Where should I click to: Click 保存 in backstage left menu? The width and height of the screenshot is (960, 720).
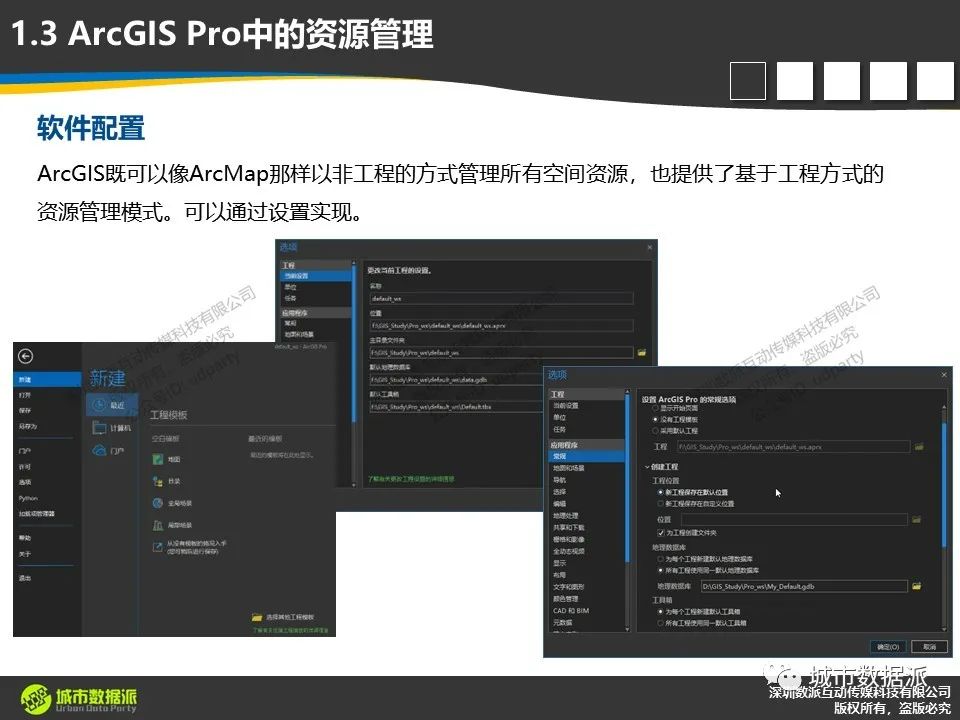tap(25, 410)
